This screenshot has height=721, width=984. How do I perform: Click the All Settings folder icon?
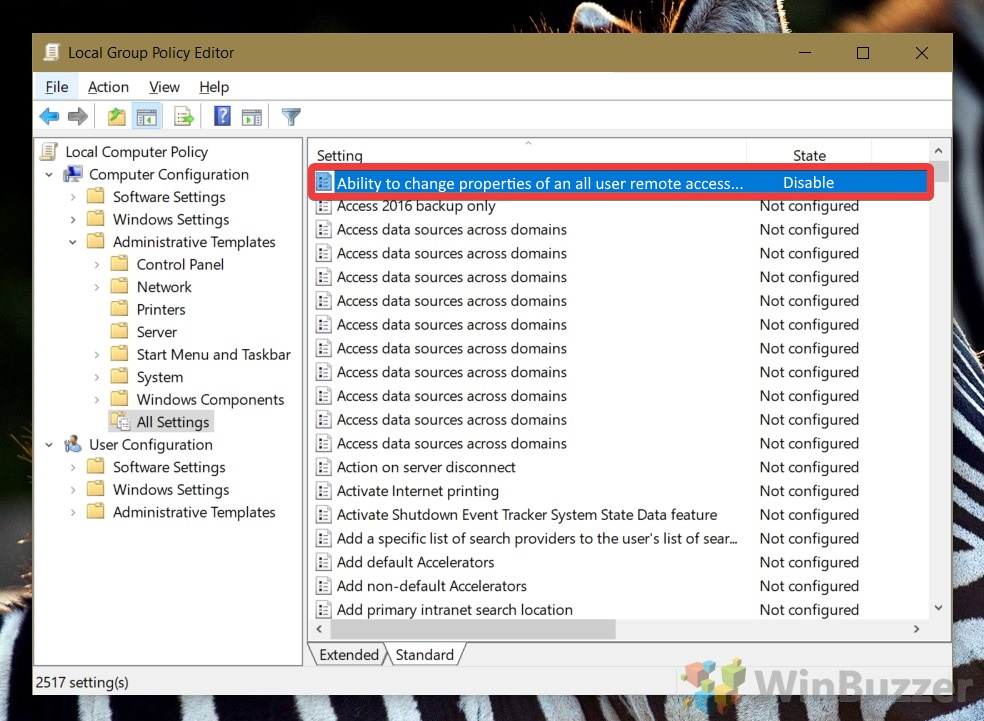point(120,421)
